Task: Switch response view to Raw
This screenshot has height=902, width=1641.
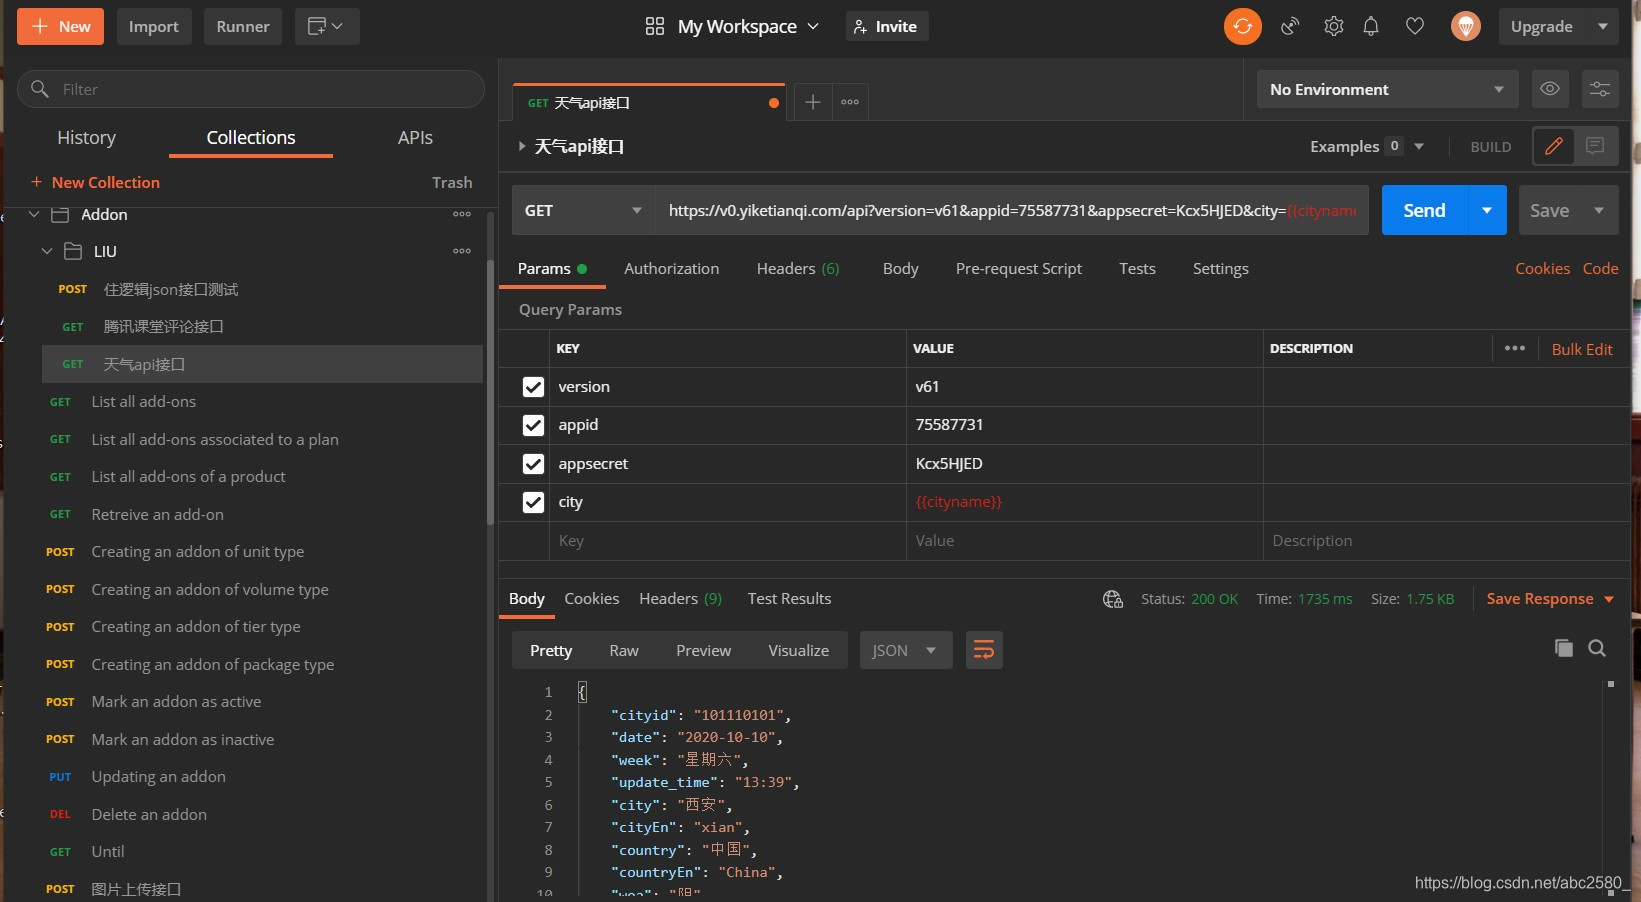Action: coord(624,650)
